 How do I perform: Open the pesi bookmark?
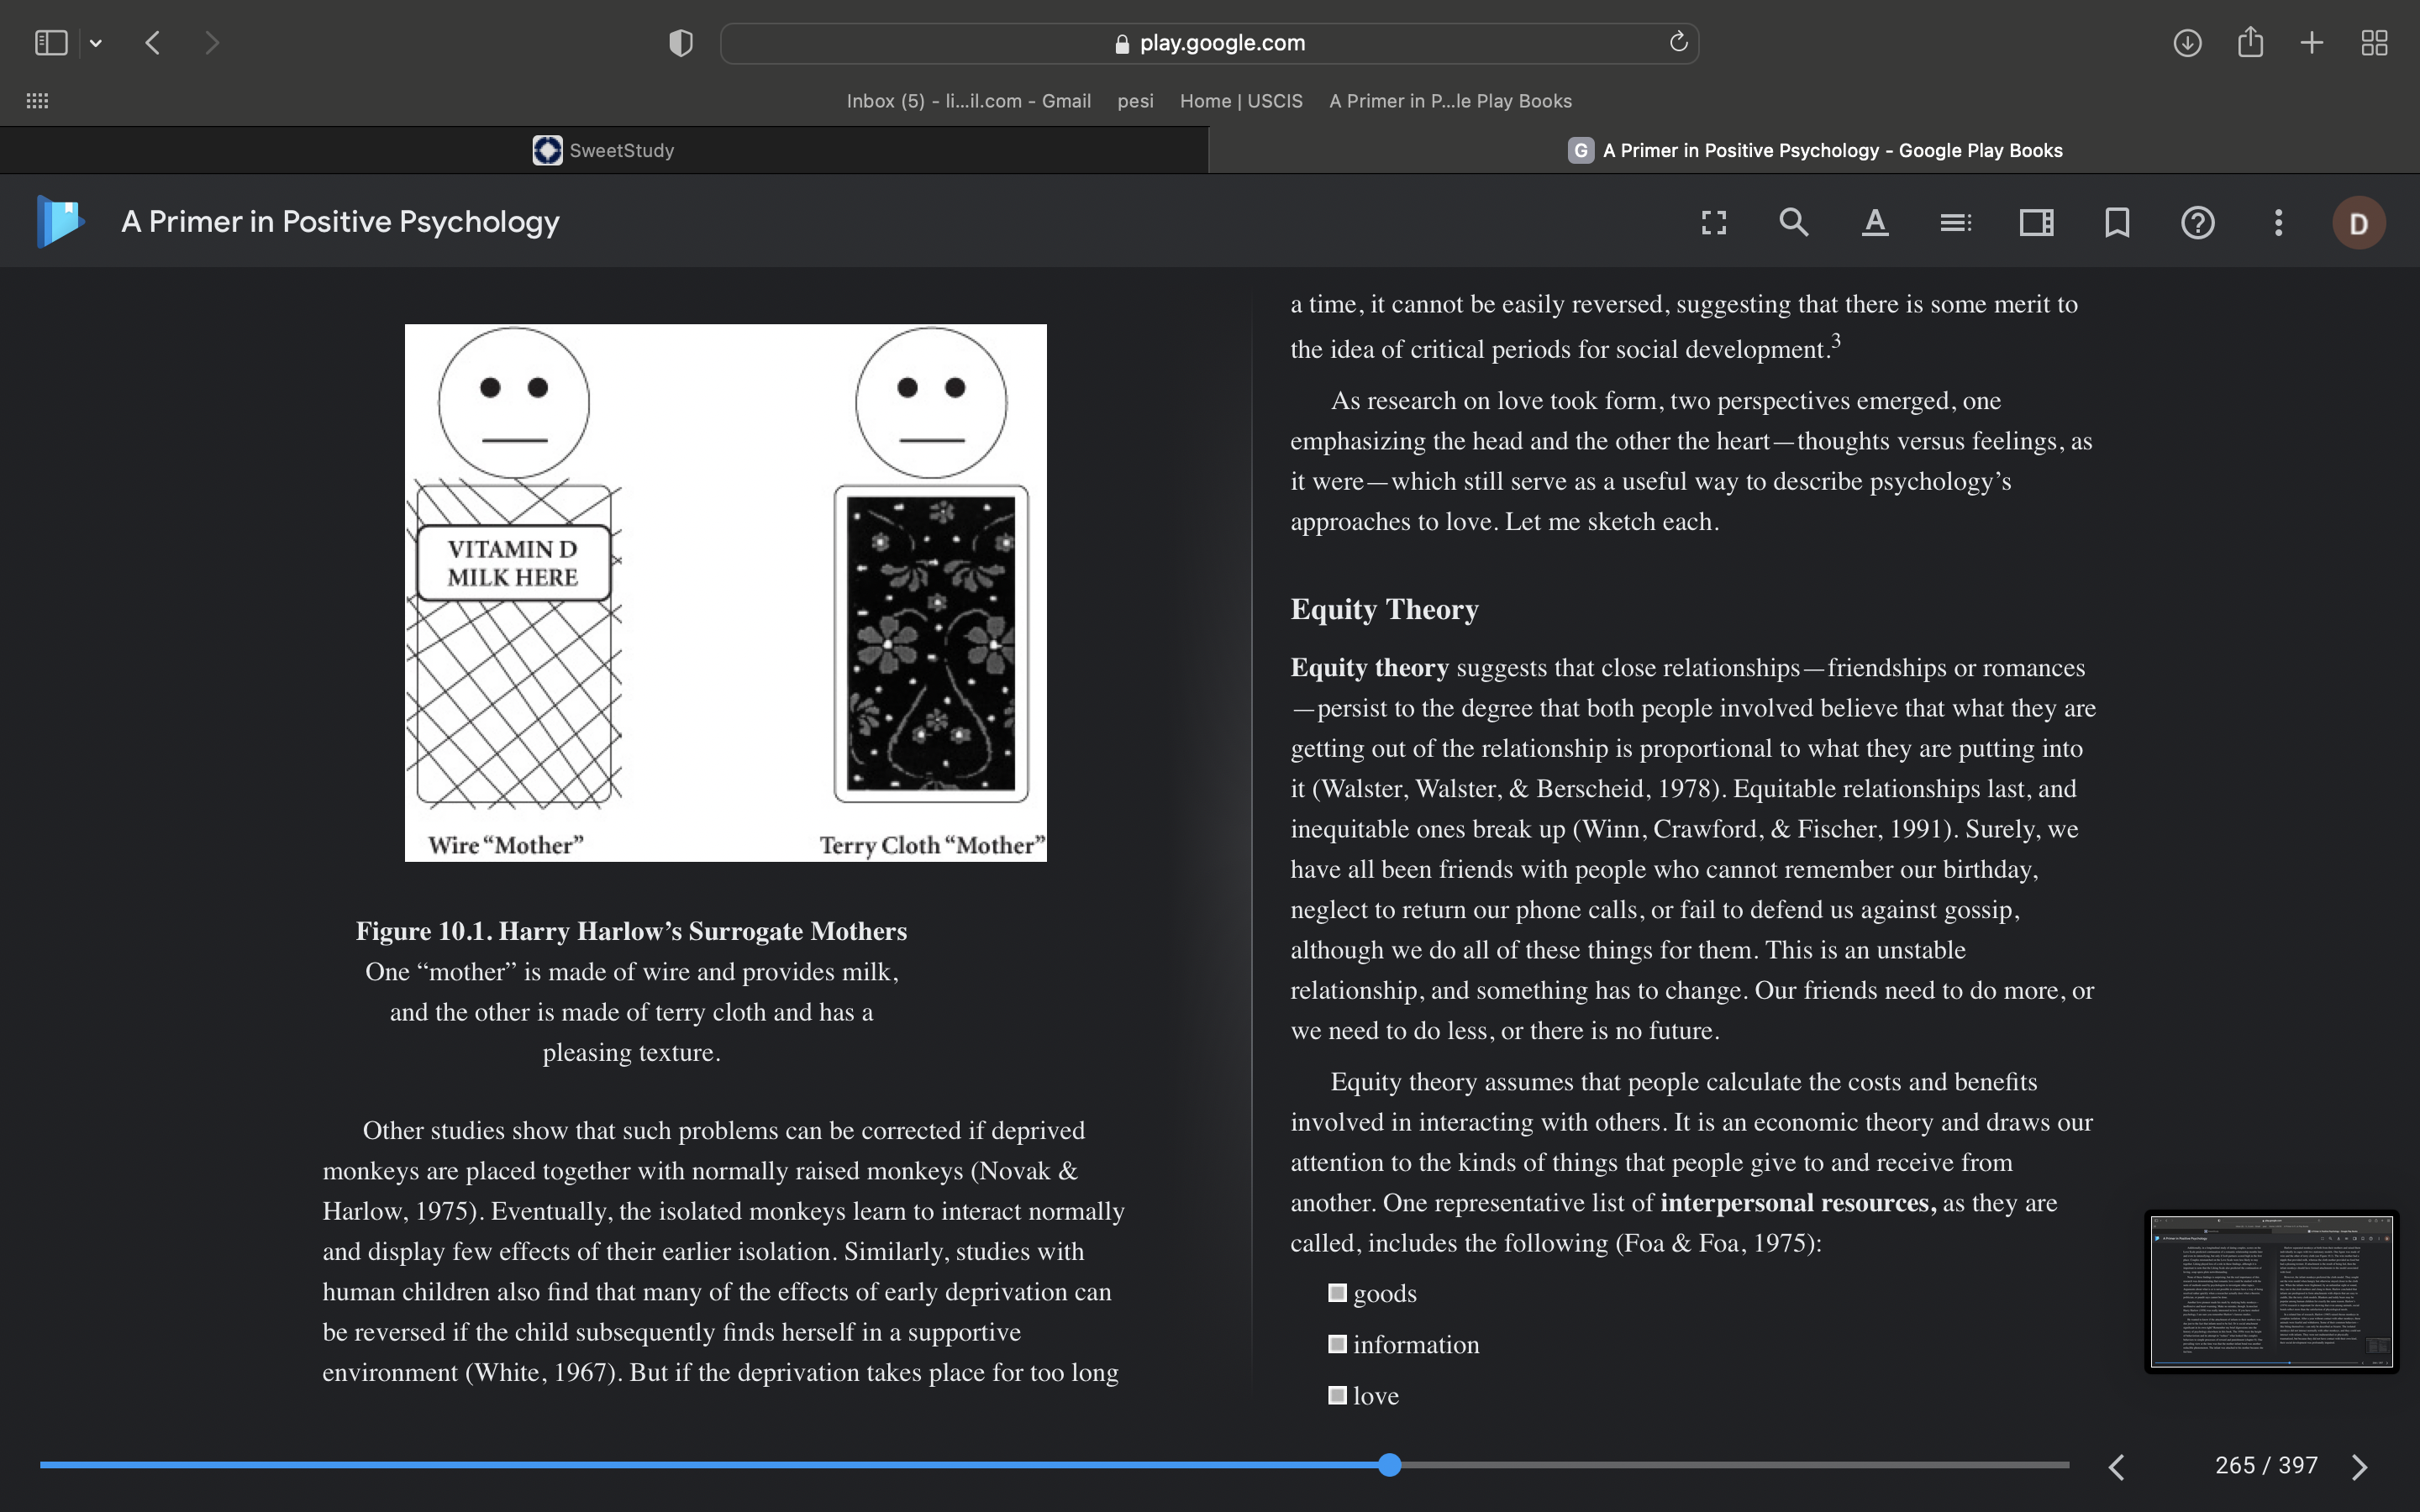pyautogui.click(x=1135, y=101)
